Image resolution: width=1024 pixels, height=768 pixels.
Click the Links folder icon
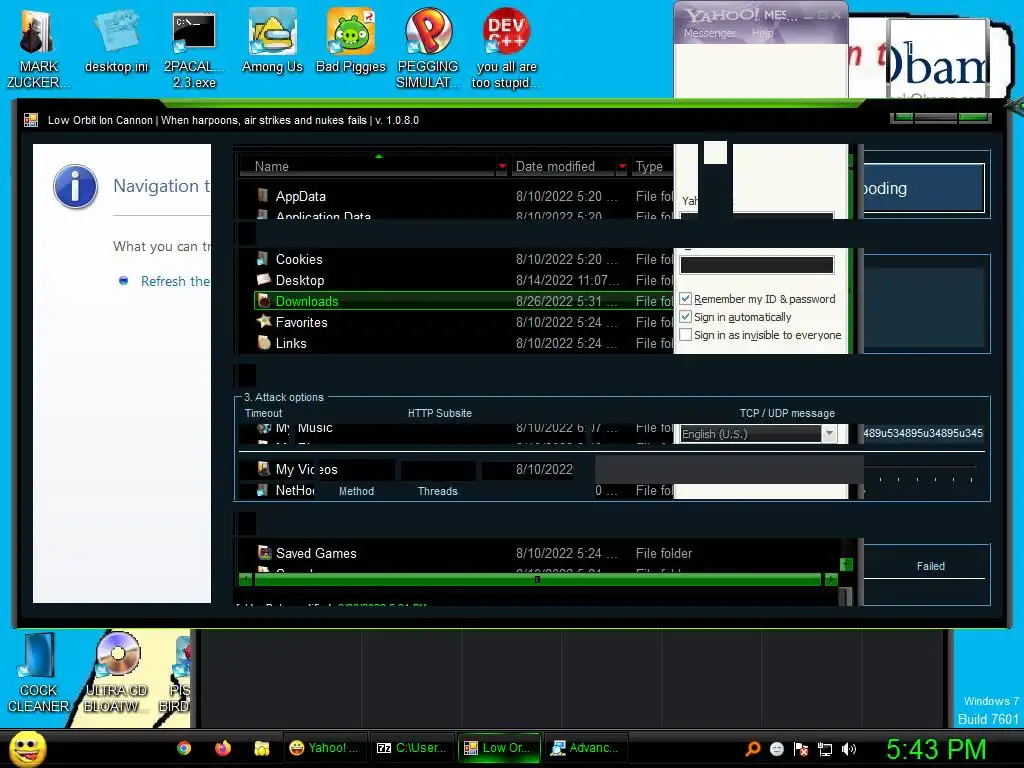coord(264,342)
